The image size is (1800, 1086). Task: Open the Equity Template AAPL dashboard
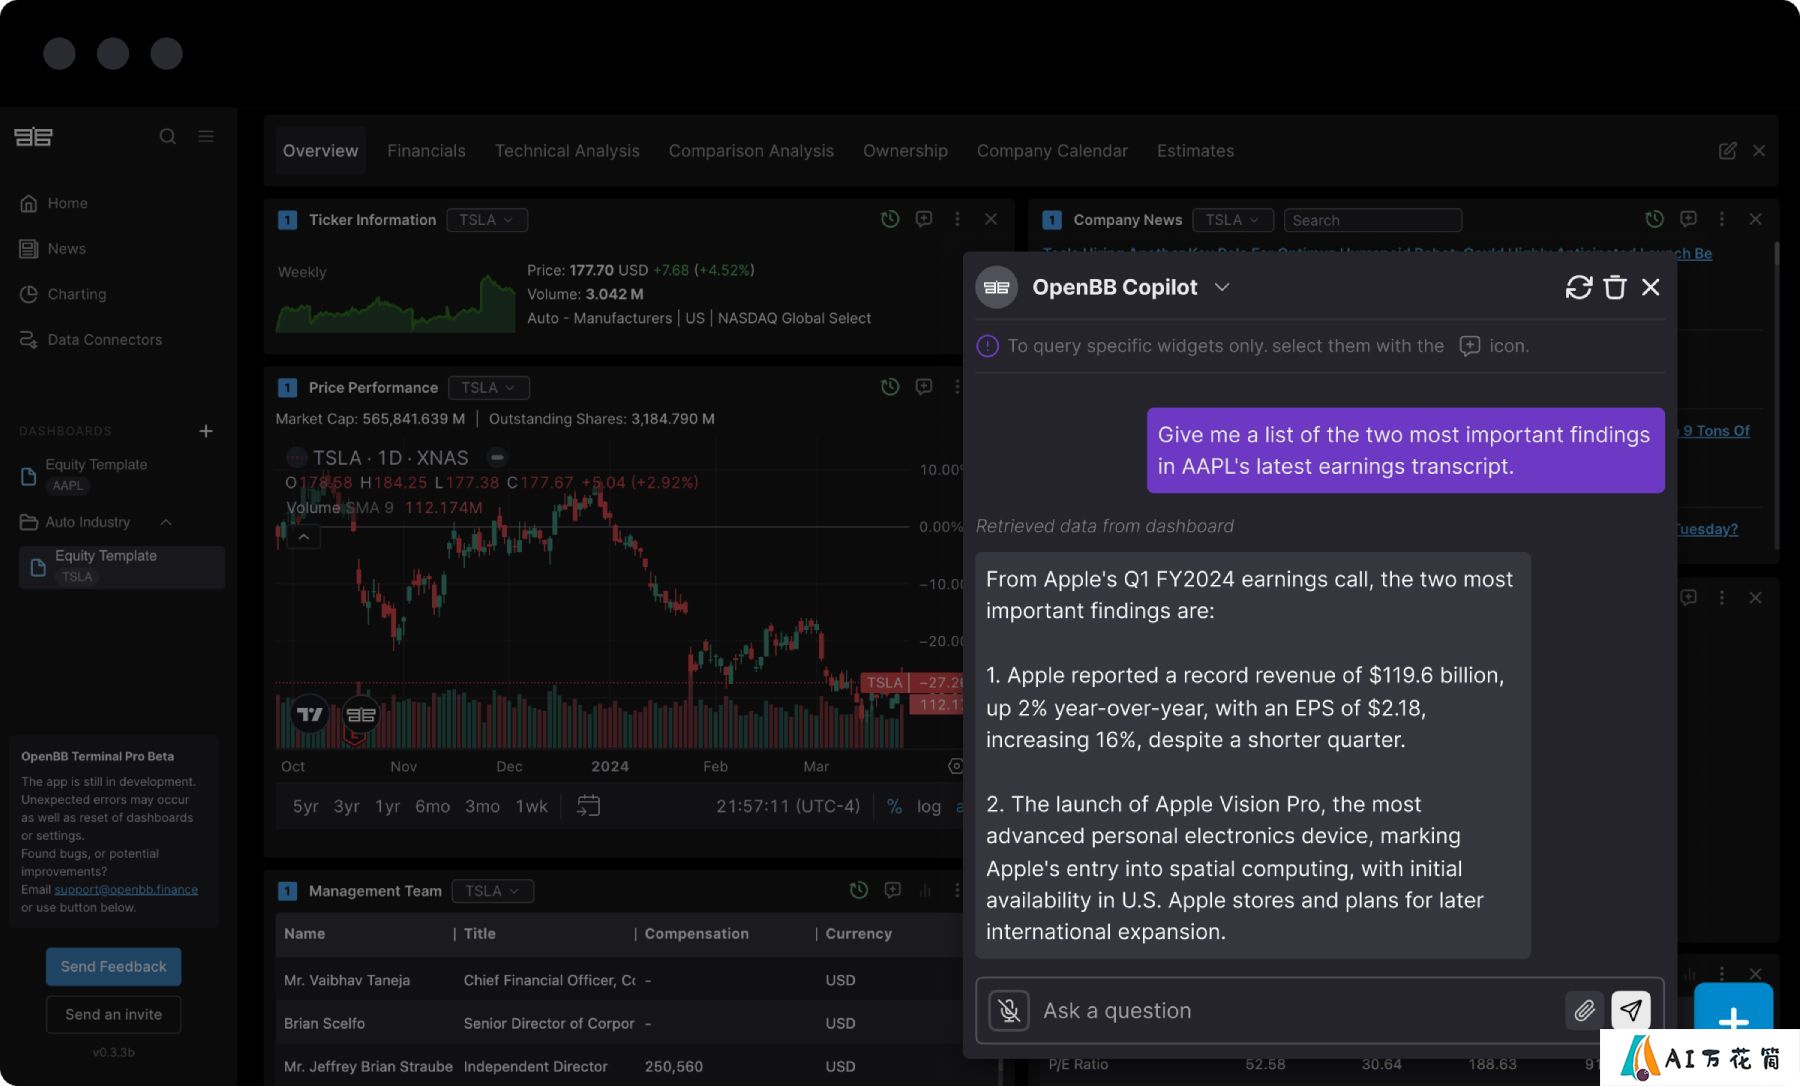tap(96, 475)
